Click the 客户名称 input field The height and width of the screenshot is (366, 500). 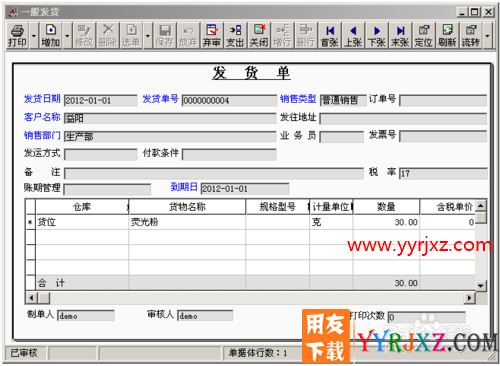(170, 118)
